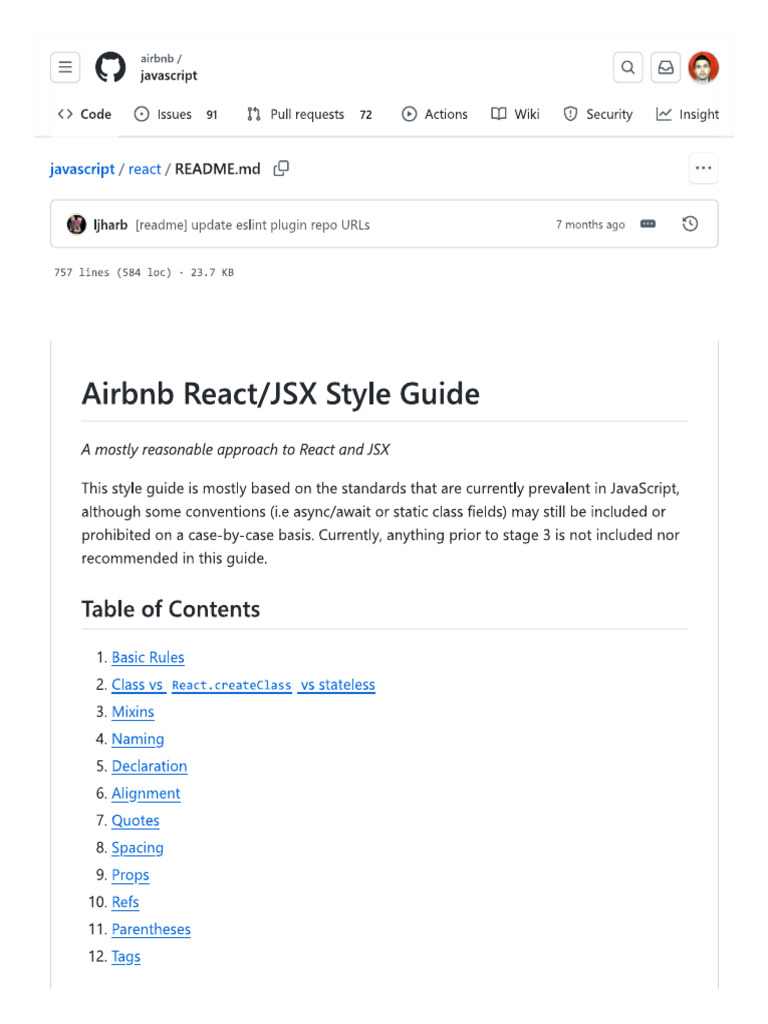
Task: Expand commit message ellipsis icon
Action: (x=648, y=224)
